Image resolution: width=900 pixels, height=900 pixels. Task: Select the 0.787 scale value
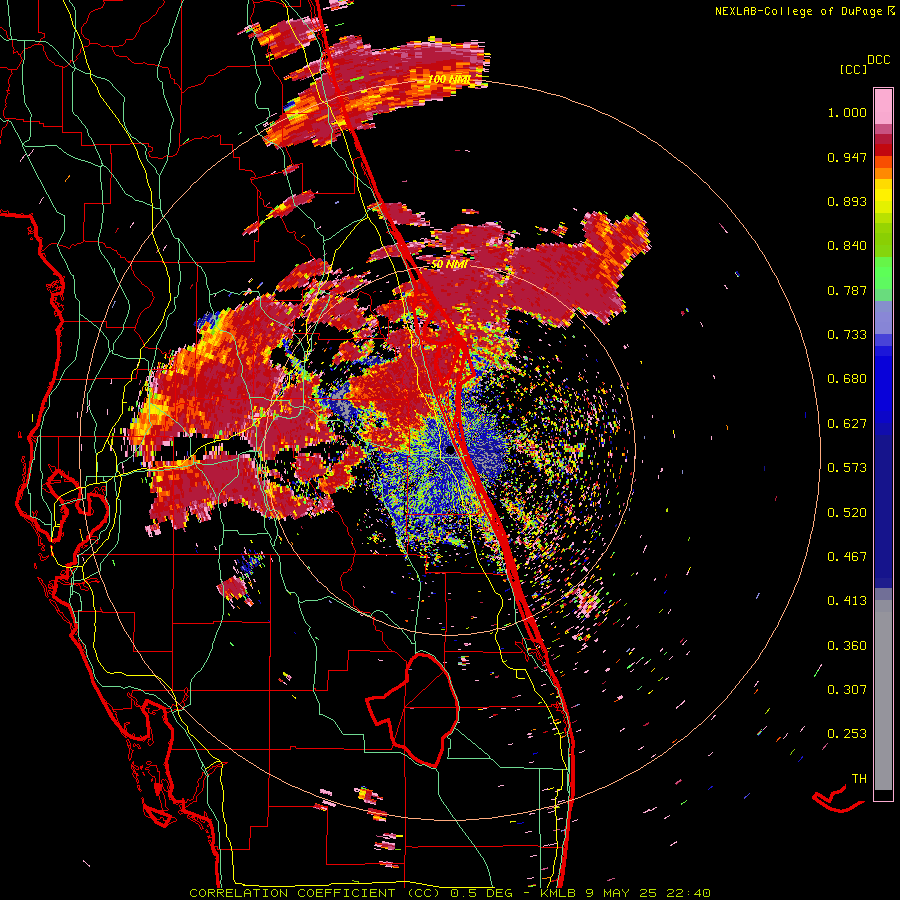847,290
